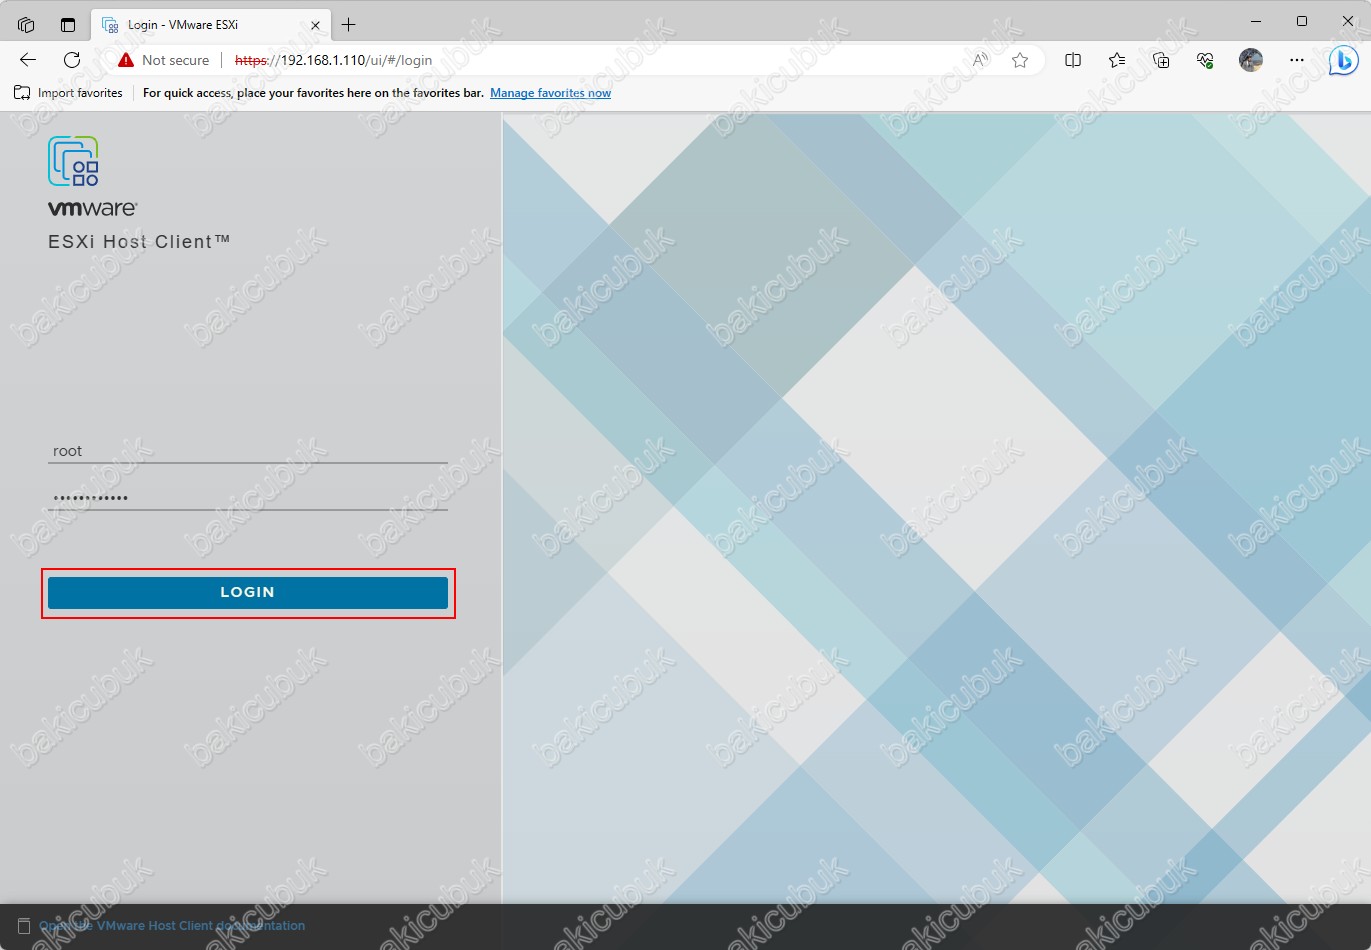The height and width of the screenshot is (950, 1371).
Task: Go back with the browser back arrow
Action: [28, 60]
